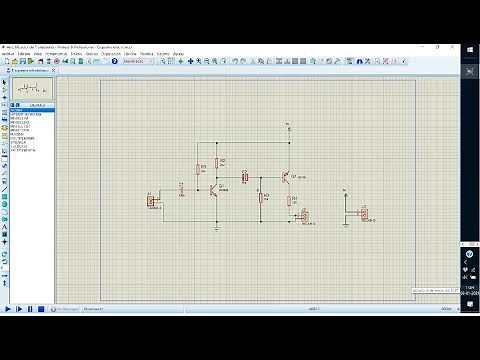480x360 pixels.
Task: Select the Selection Mode arrow tool
Action: pos(4,82)
